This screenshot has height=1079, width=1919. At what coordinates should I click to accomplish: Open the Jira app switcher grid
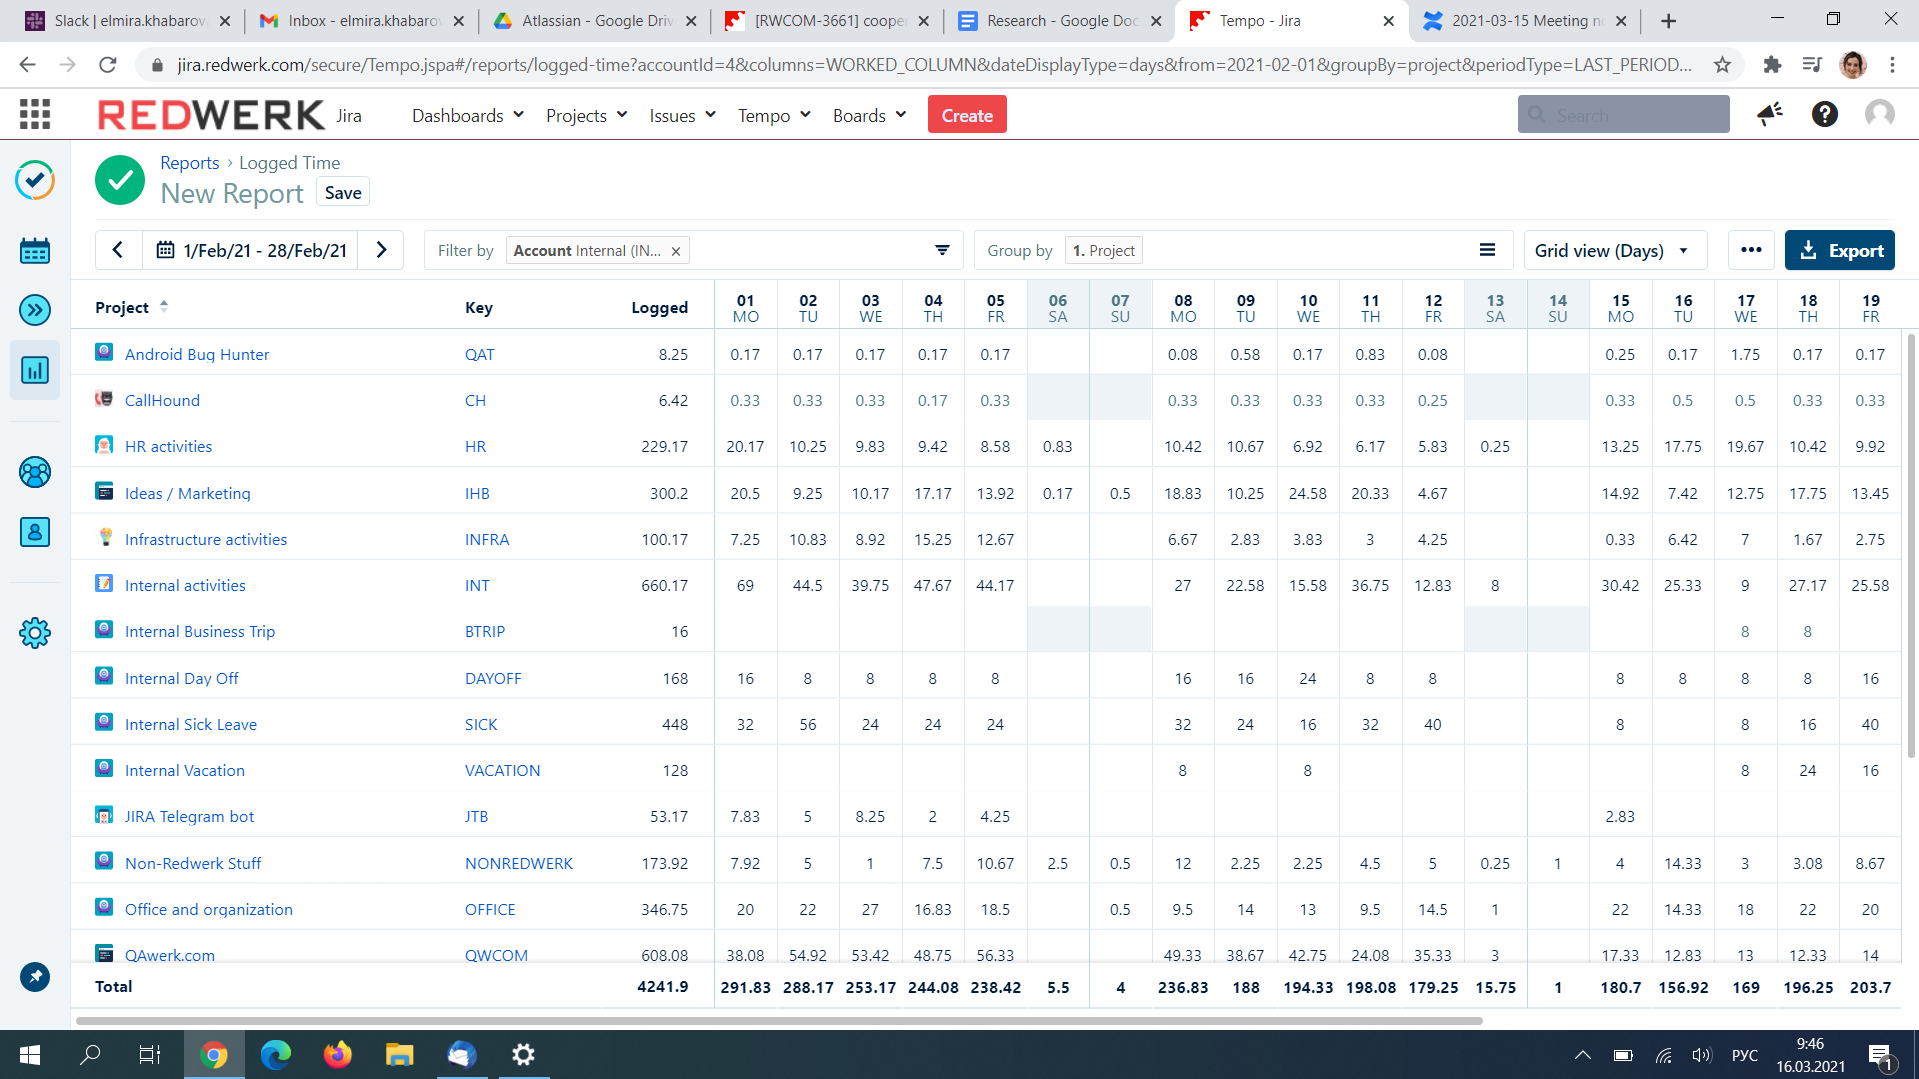pos(35,115)
